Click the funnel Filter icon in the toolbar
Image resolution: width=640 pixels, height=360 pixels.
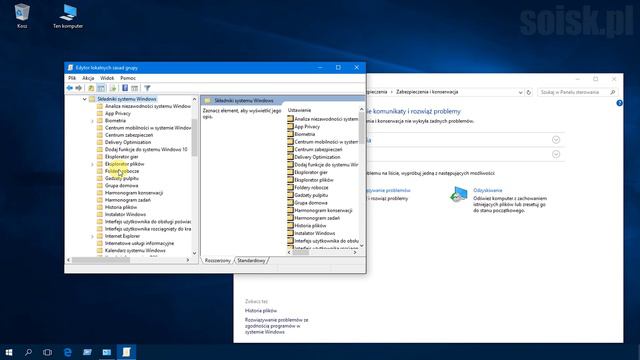pos(147,88)
